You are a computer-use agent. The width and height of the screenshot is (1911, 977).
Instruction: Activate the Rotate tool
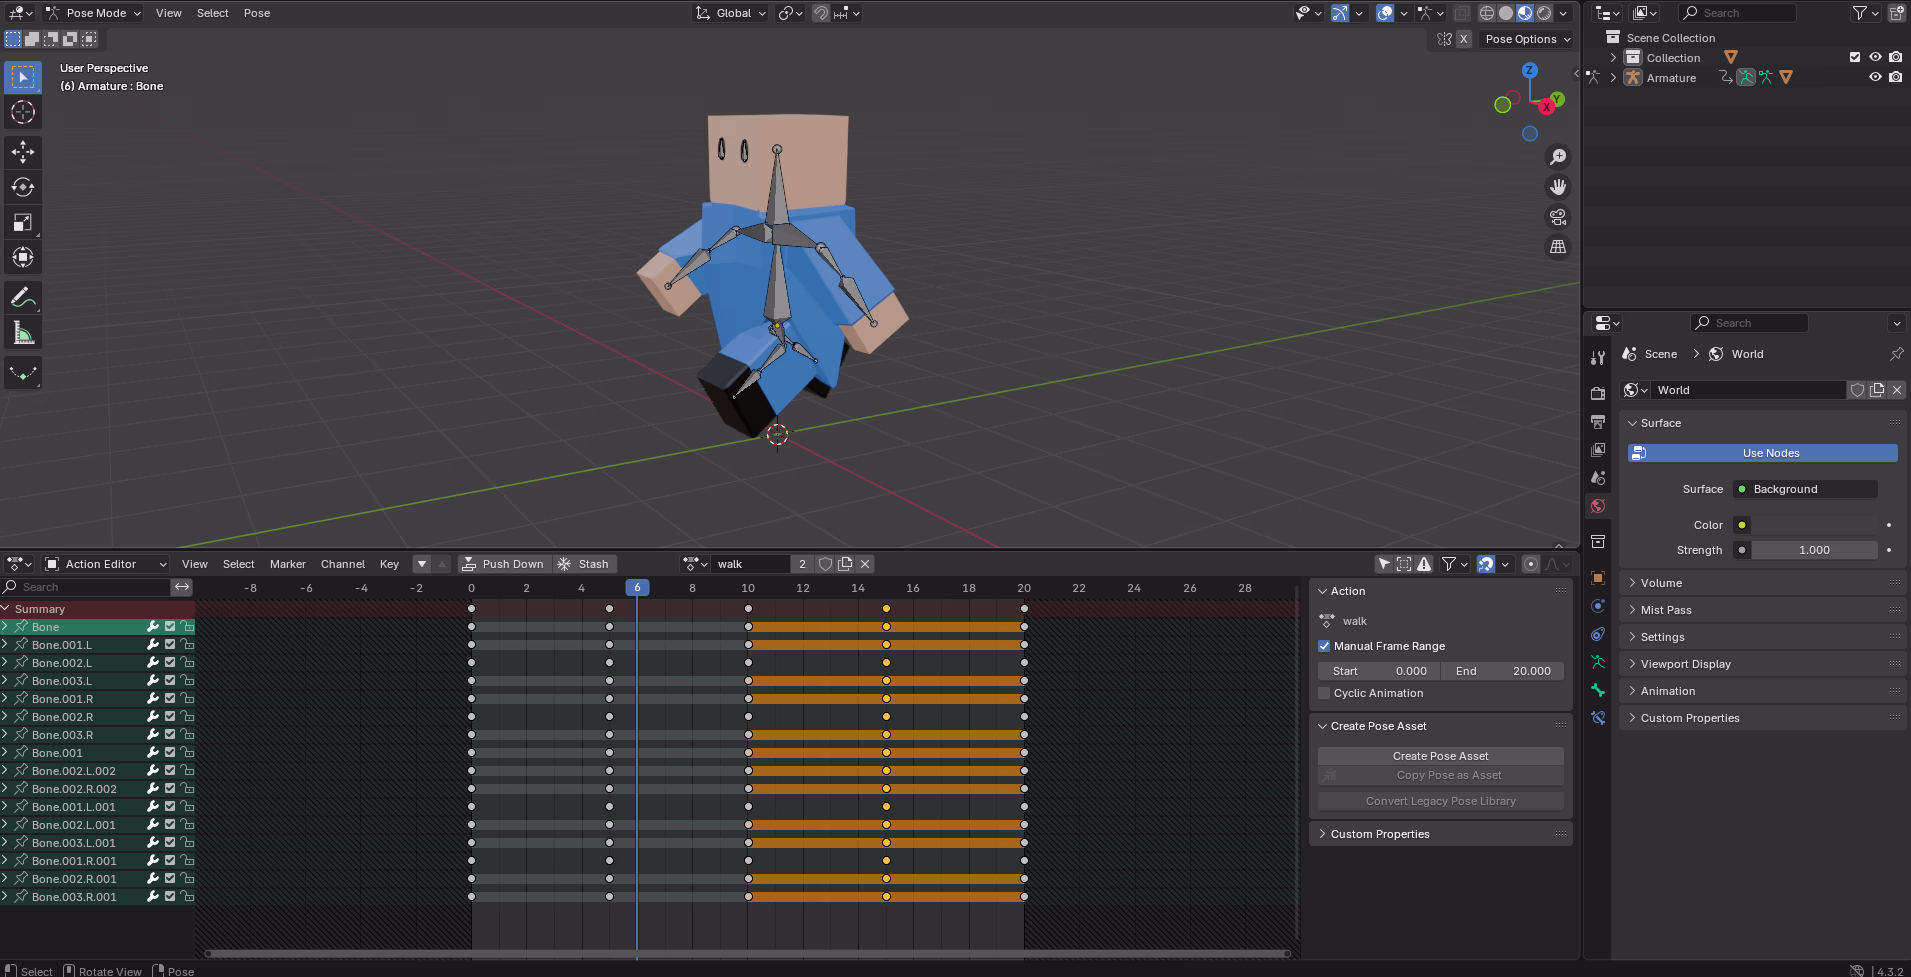(x=23, y=187)
